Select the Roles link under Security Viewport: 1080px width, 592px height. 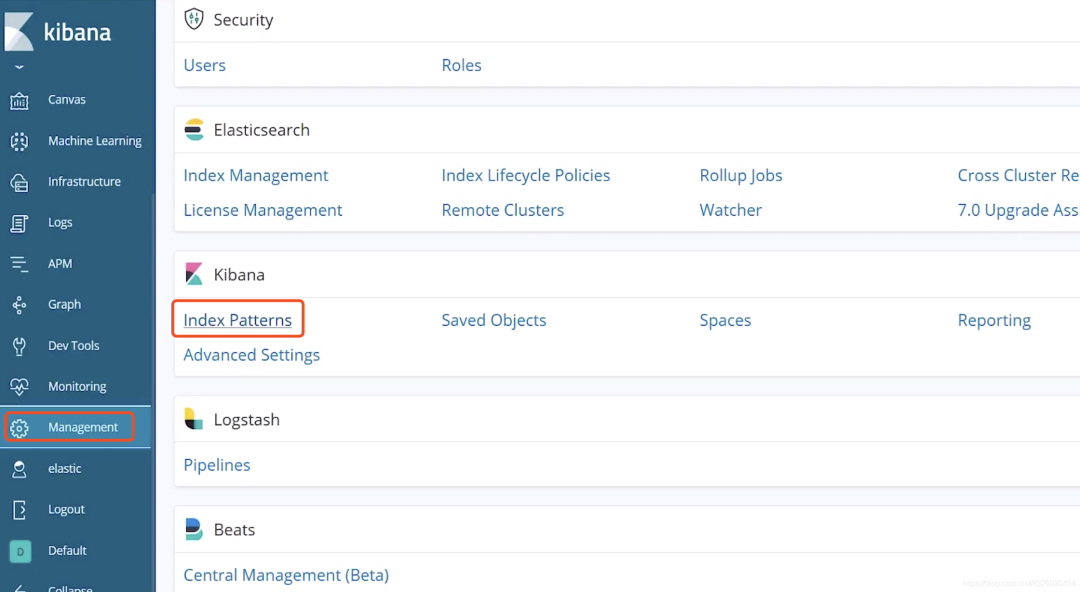[461, 65]
